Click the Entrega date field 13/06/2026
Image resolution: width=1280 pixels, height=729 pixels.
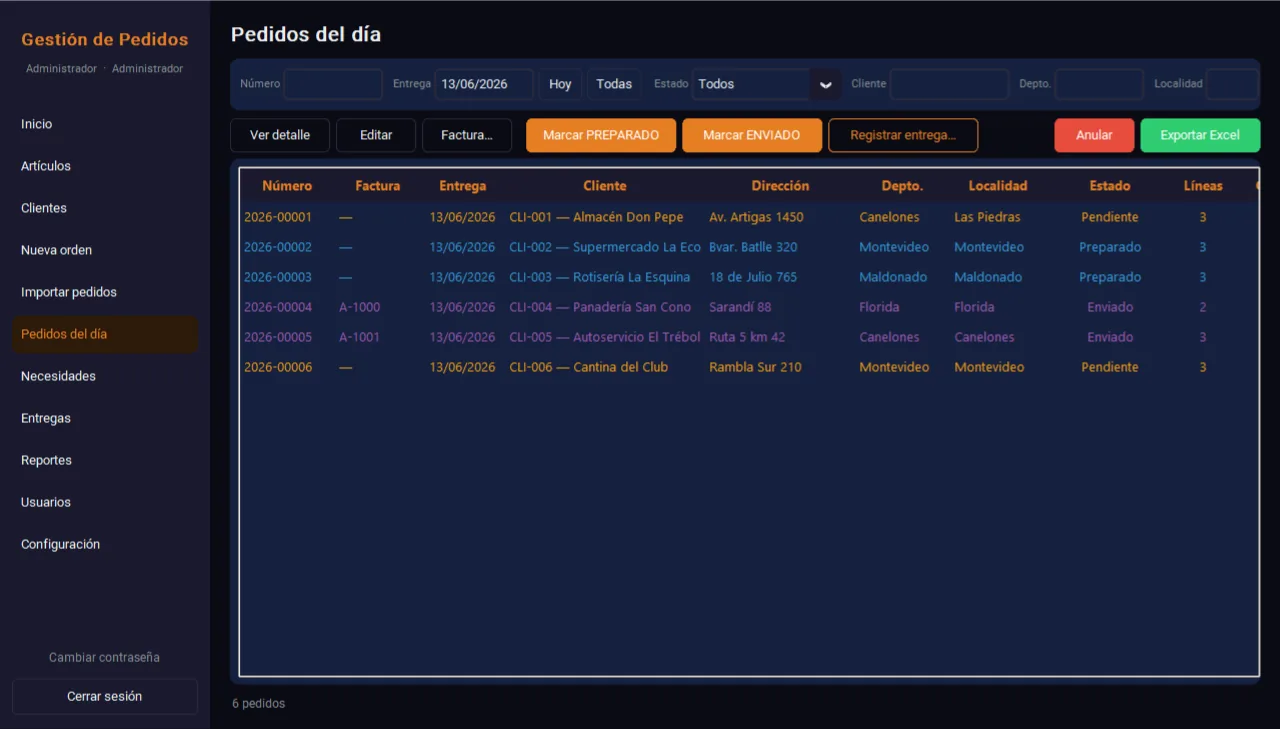click(x=484, y=84)
